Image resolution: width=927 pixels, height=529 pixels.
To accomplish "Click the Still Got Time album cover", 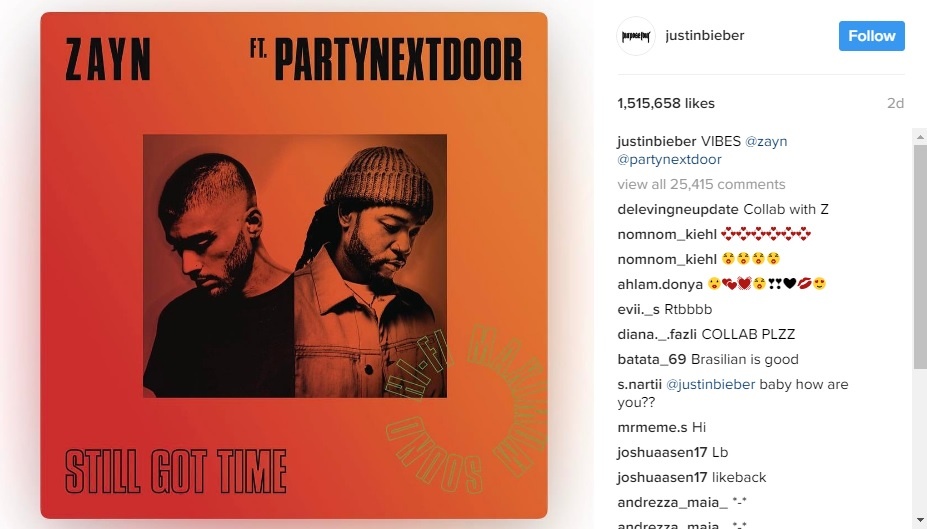I will (294, 265).
